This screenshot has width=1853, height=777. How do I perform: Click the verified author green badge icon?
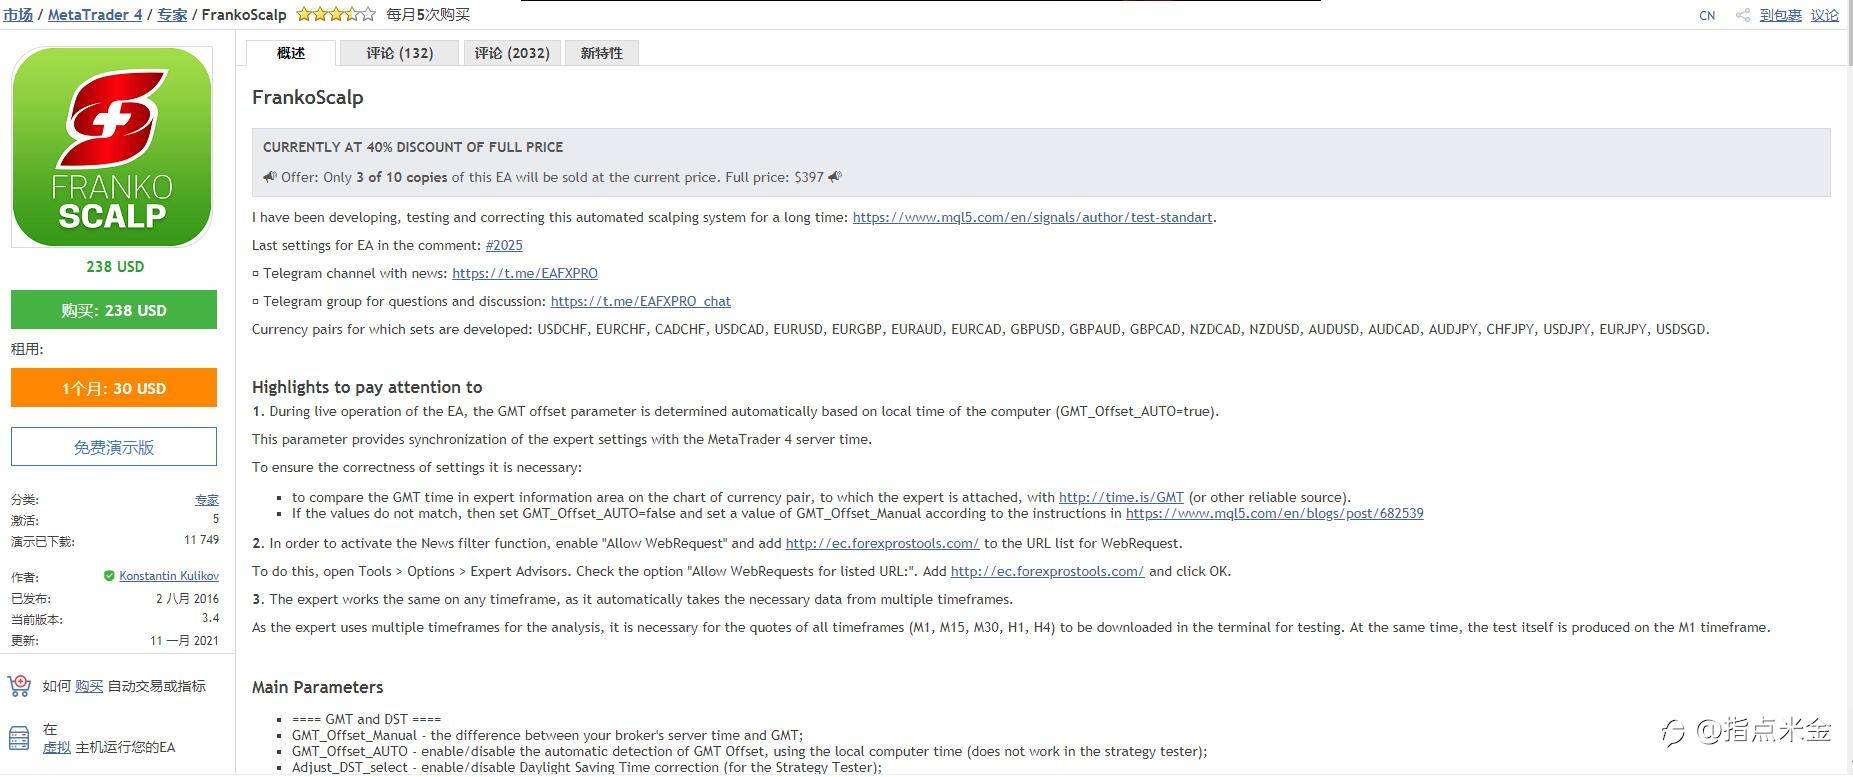point(109,576)
